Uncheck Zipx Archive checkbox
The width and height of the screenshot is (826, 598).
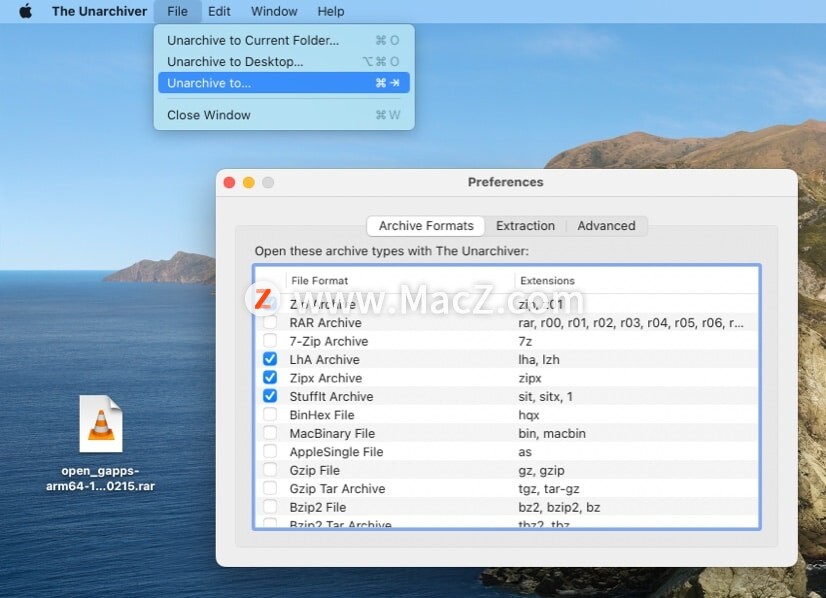click(270, 377)
